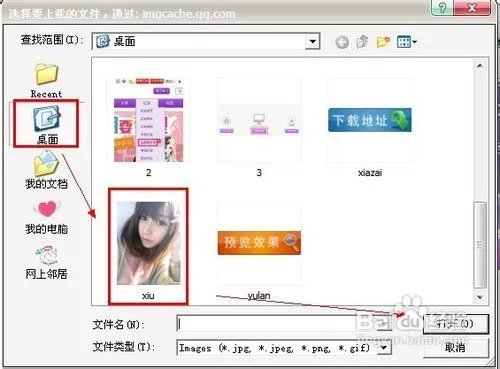This screenshot has width=500, height=369.
Task: Select the xiu photo thumbnail
Action: pyautogui.click(x=149, y=243)
